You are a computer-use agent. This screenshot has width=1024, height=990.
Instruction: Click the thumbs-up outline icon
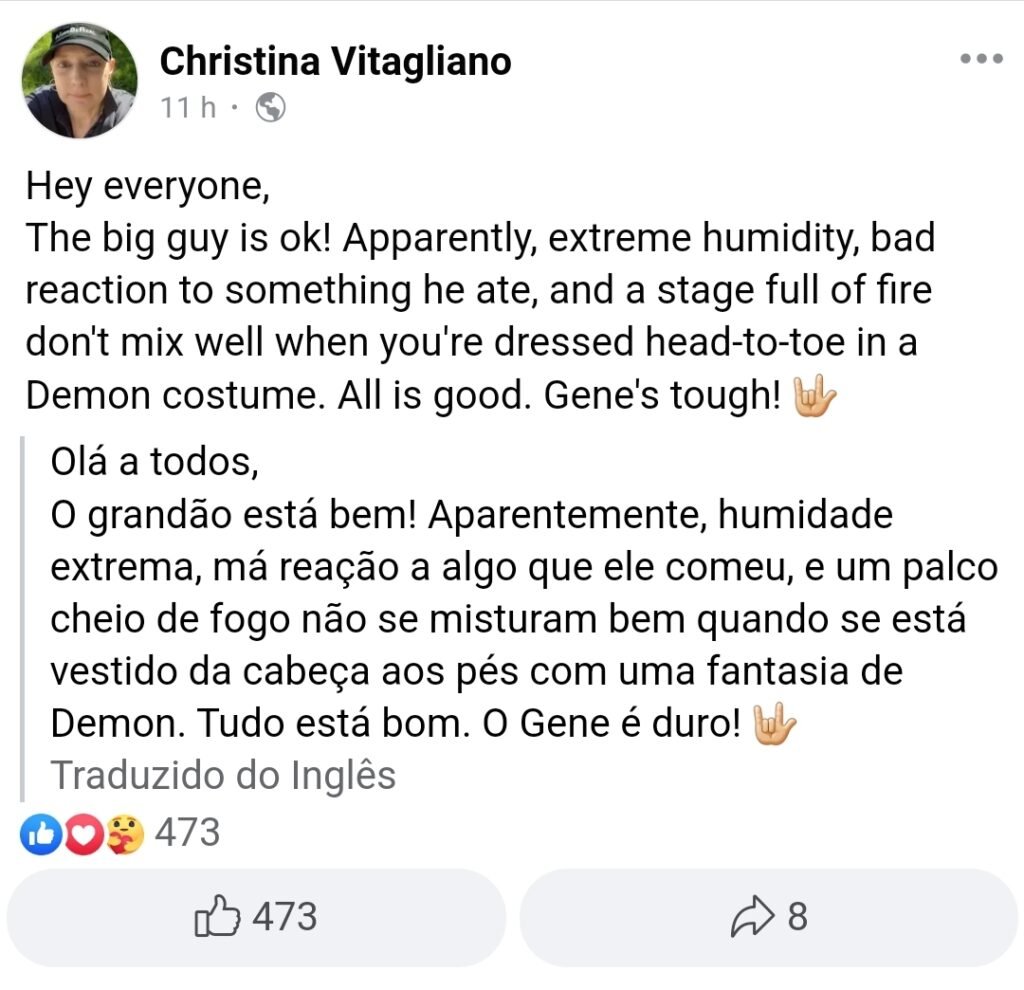click(217, 916)
